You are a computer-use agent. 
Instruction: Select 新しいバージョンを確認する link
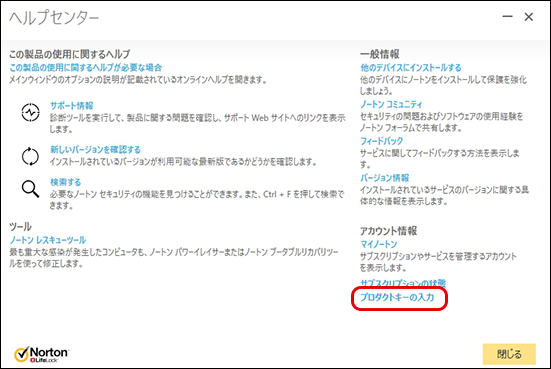(95, 149)
